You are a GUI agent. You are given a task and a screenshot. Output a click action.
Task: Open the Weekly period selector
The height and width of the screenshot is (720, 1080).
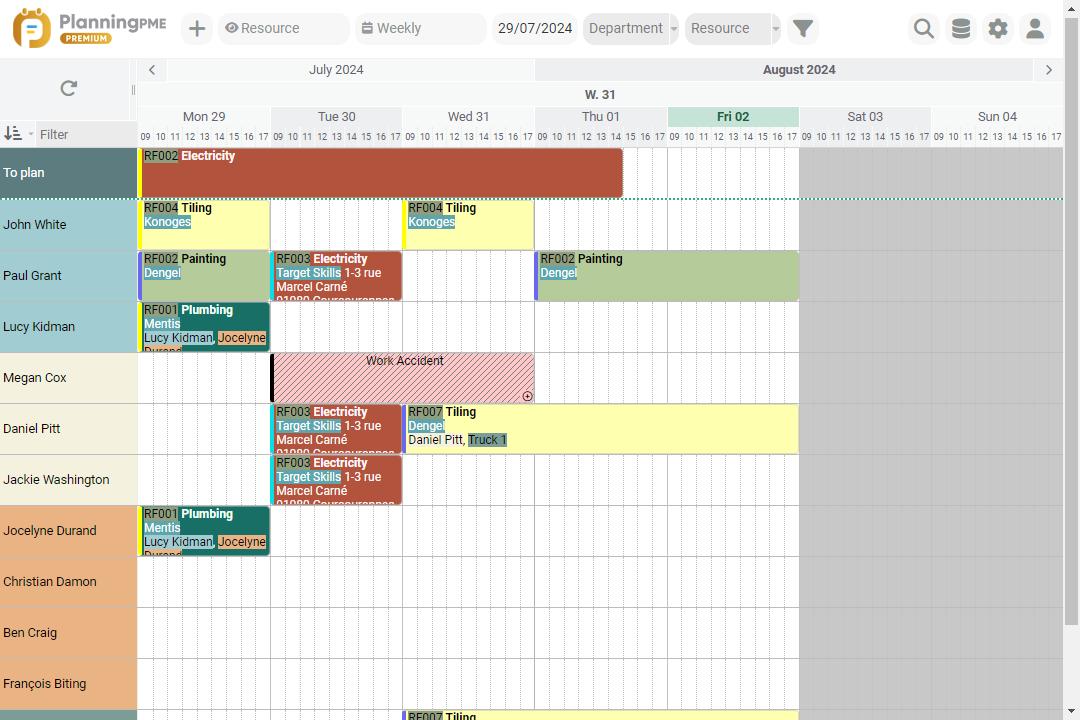[x=420, y=28]
